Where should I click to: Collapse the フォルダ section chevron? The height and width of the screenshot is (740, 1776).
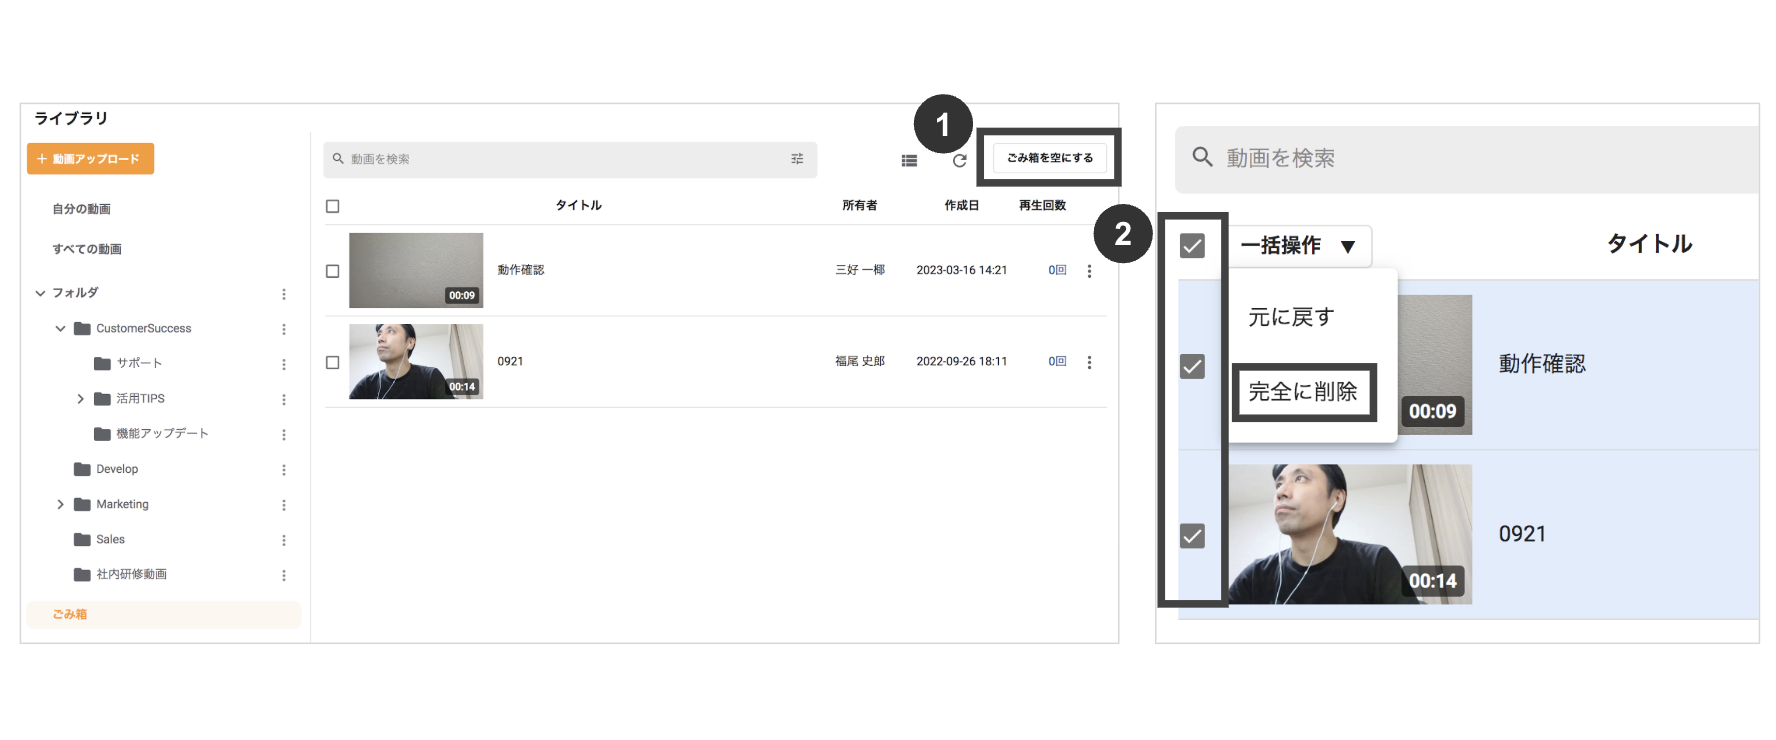pos(40,293)
